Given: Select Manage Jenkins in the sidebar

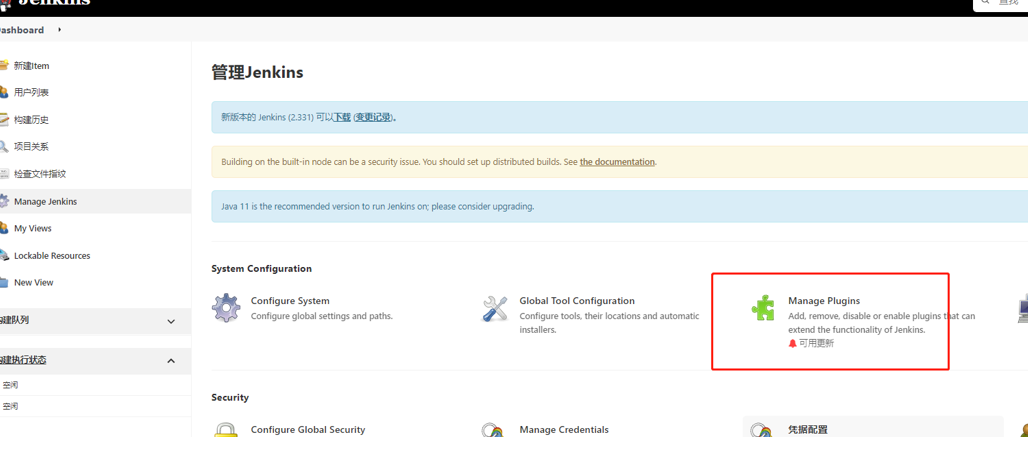Looking at the screenshot, I should coord(45,201).
